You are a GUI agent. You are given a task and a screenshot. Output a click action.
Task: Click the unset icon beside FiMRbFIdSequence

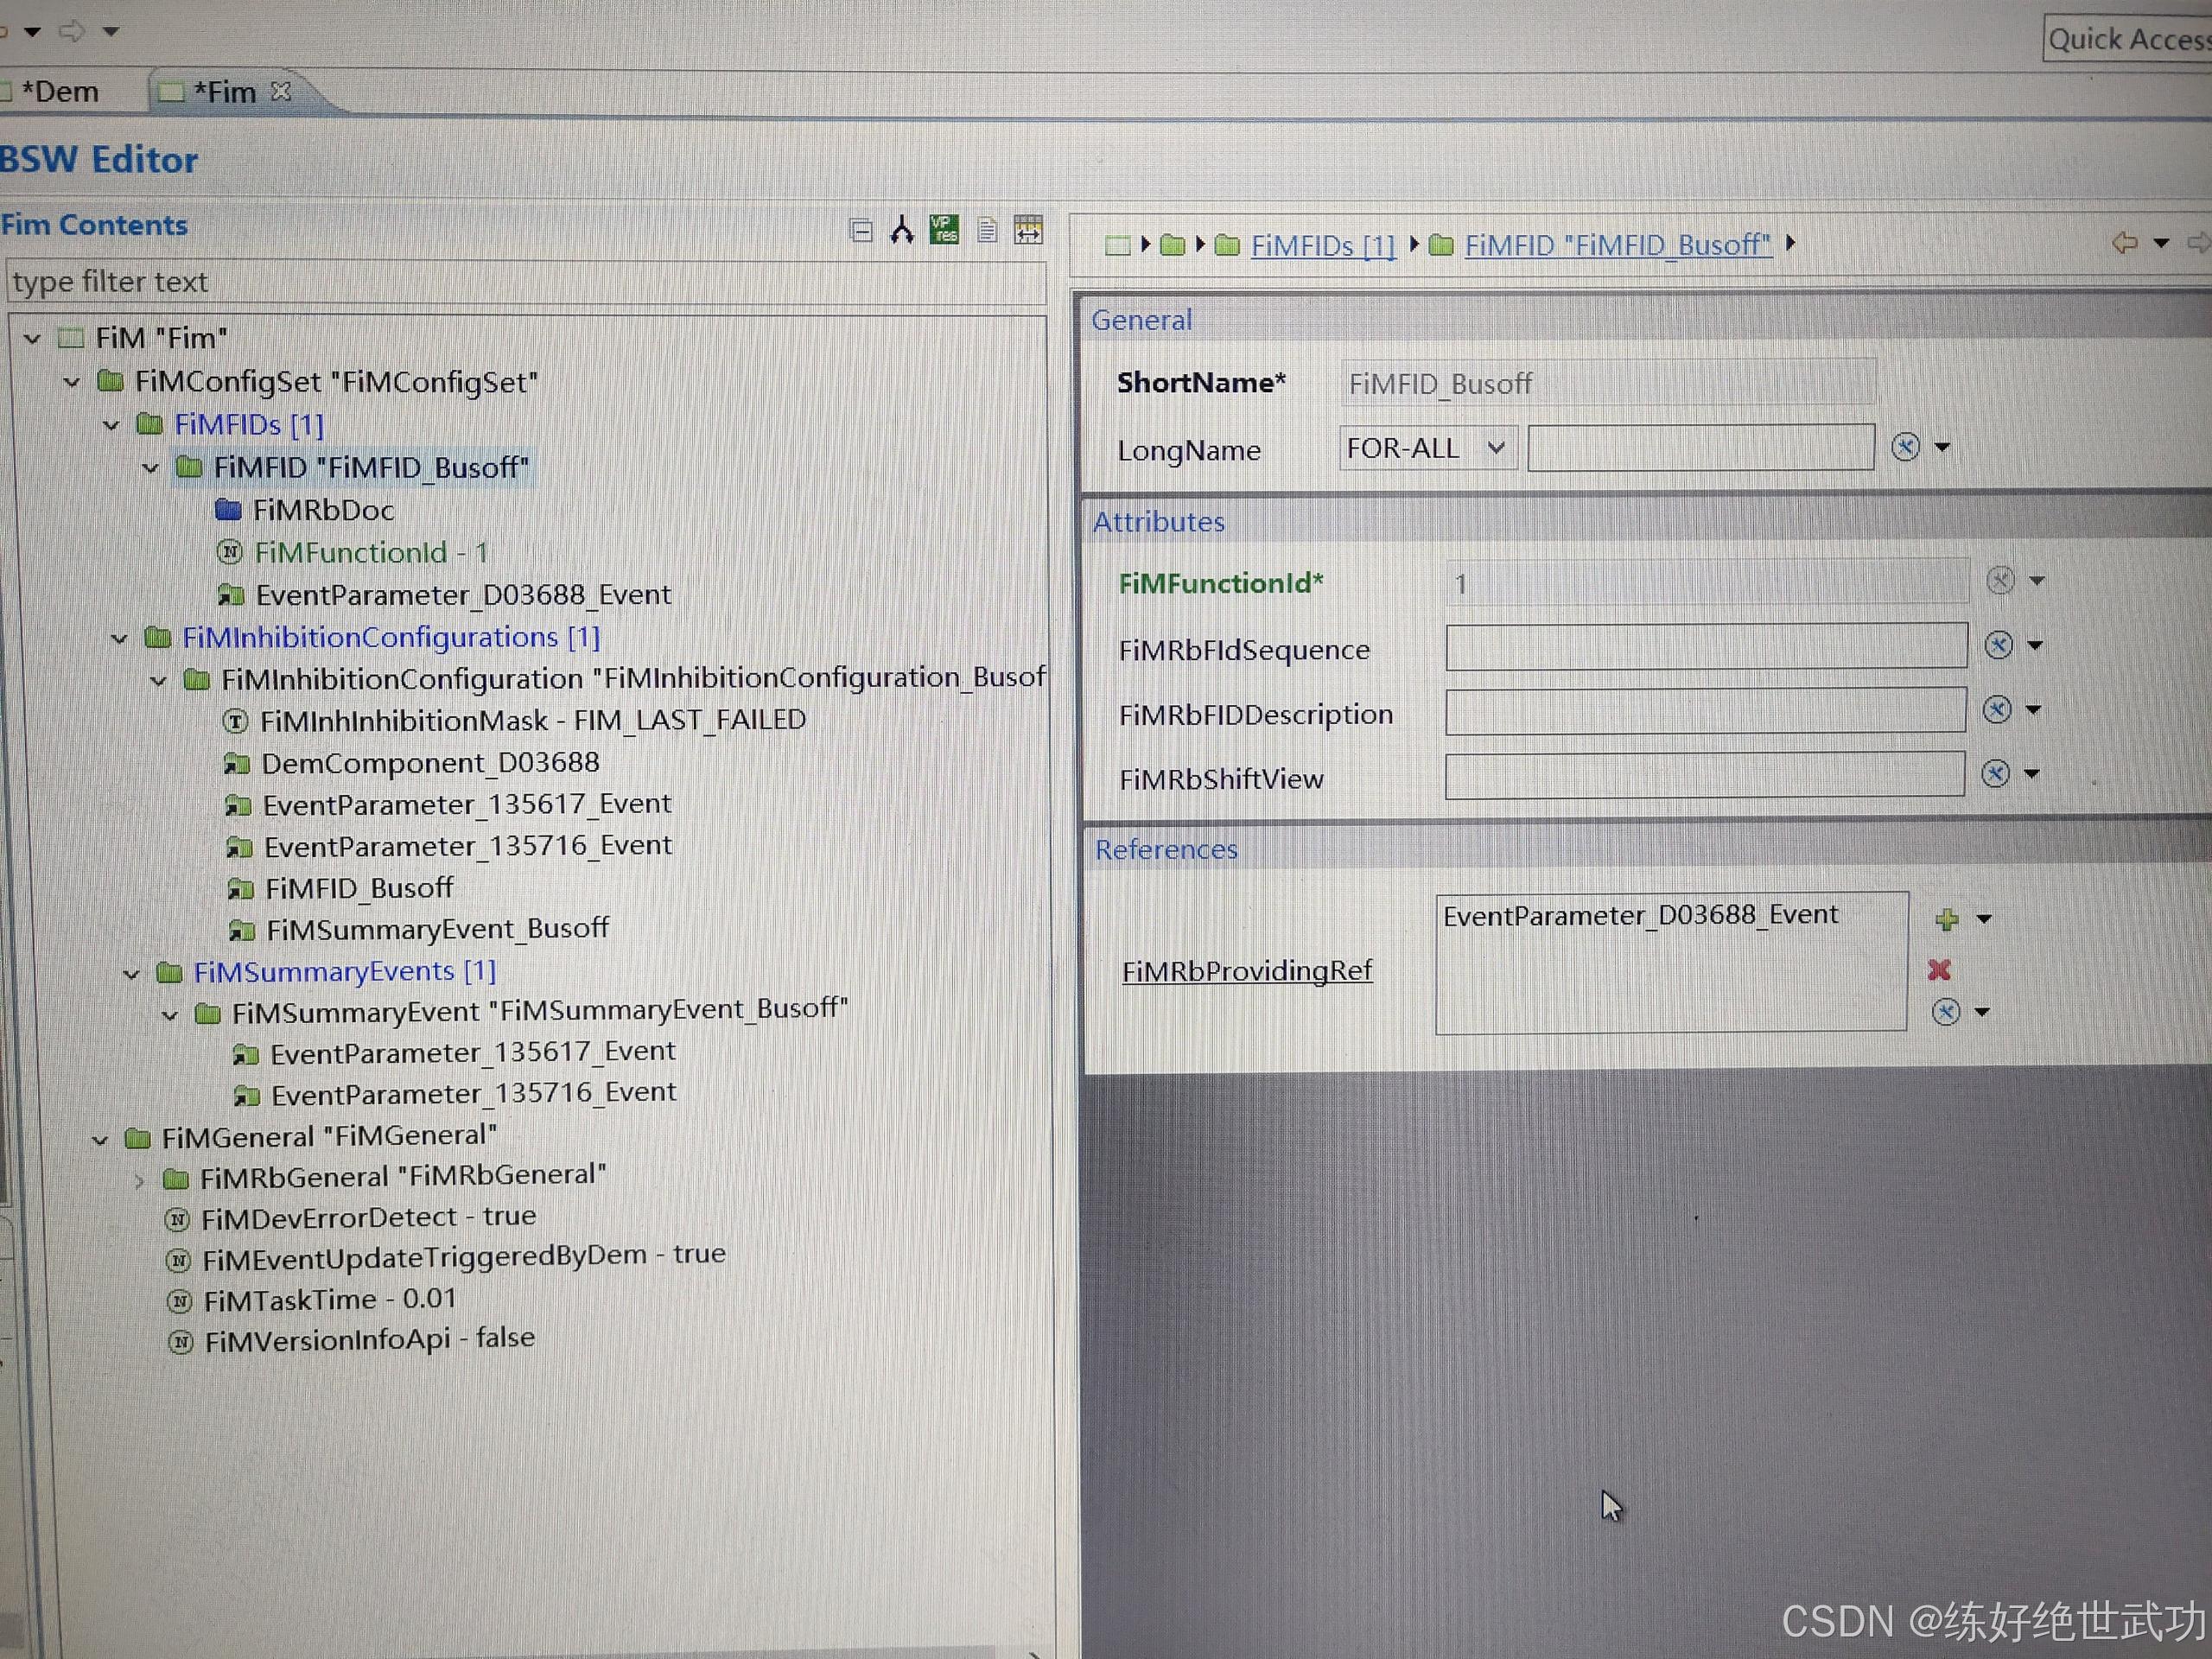pos(1998,645)
